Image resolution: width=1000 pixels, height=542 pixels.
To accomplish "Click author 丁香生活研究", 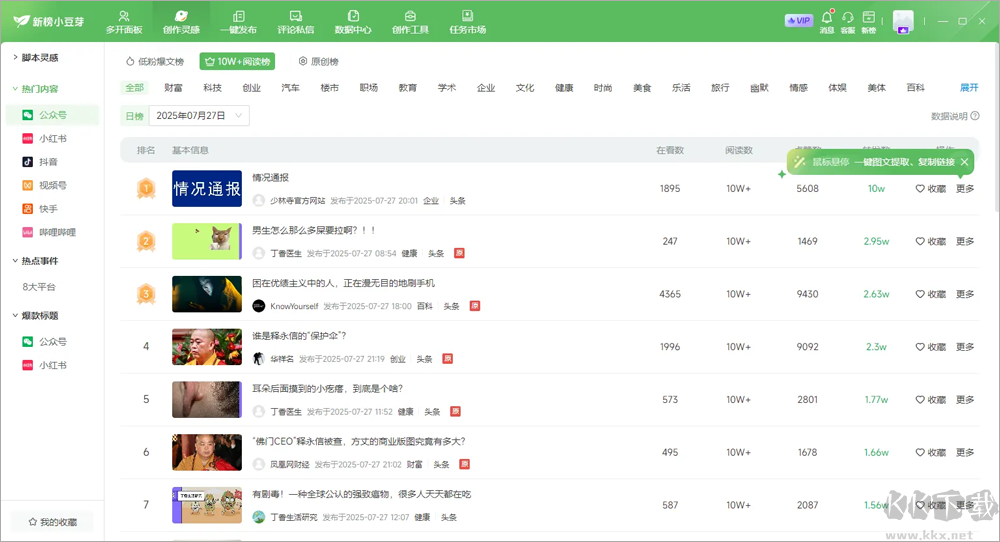I will click(x=293, y=518).
